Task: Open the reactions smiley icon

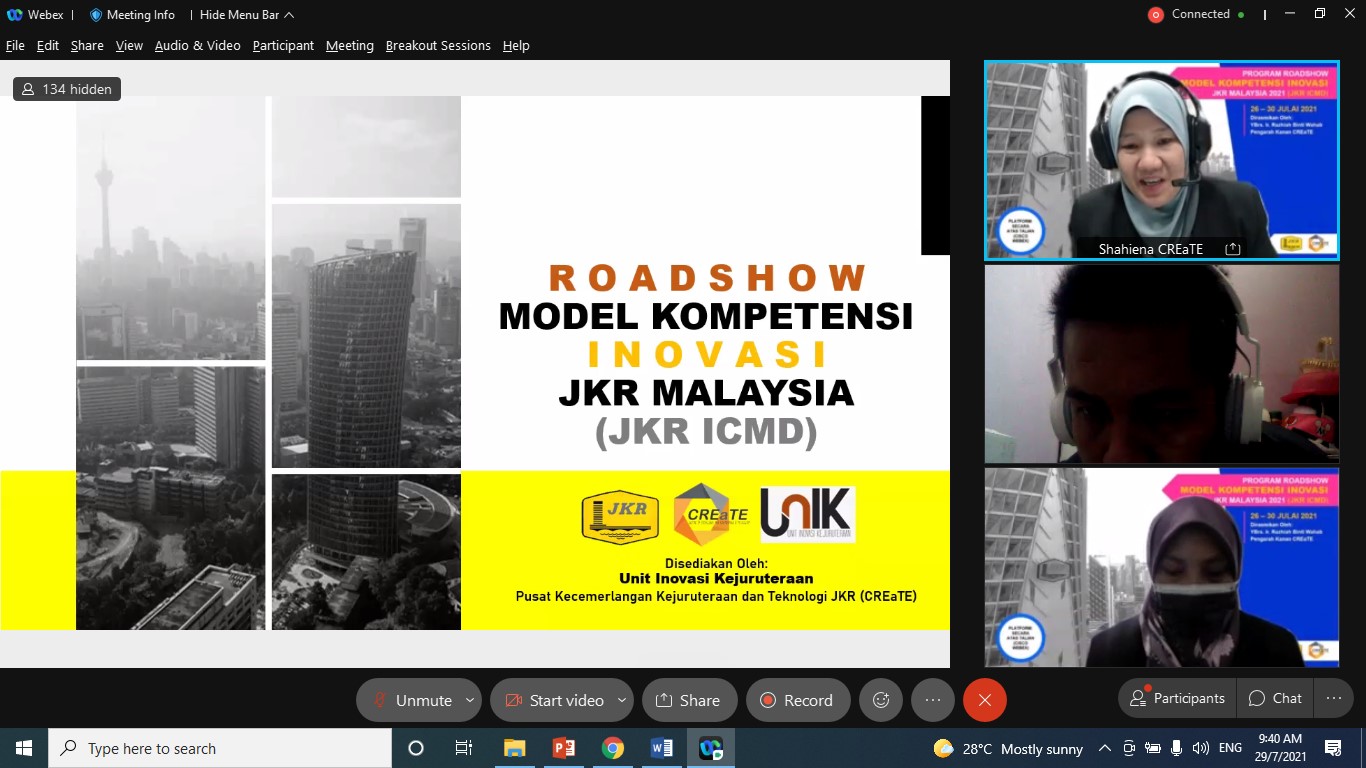Action: point(881,700)
